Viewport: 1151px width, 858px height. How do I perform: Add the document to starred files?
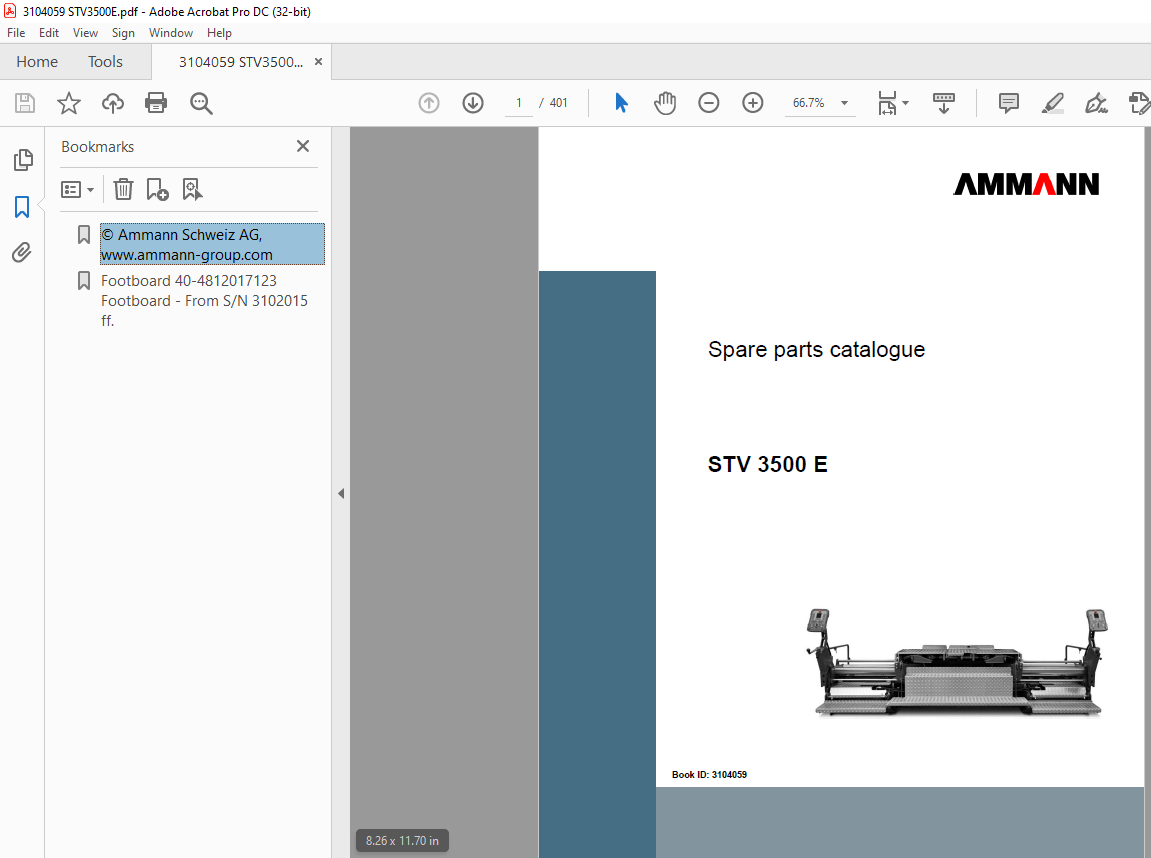pos(69,103)
